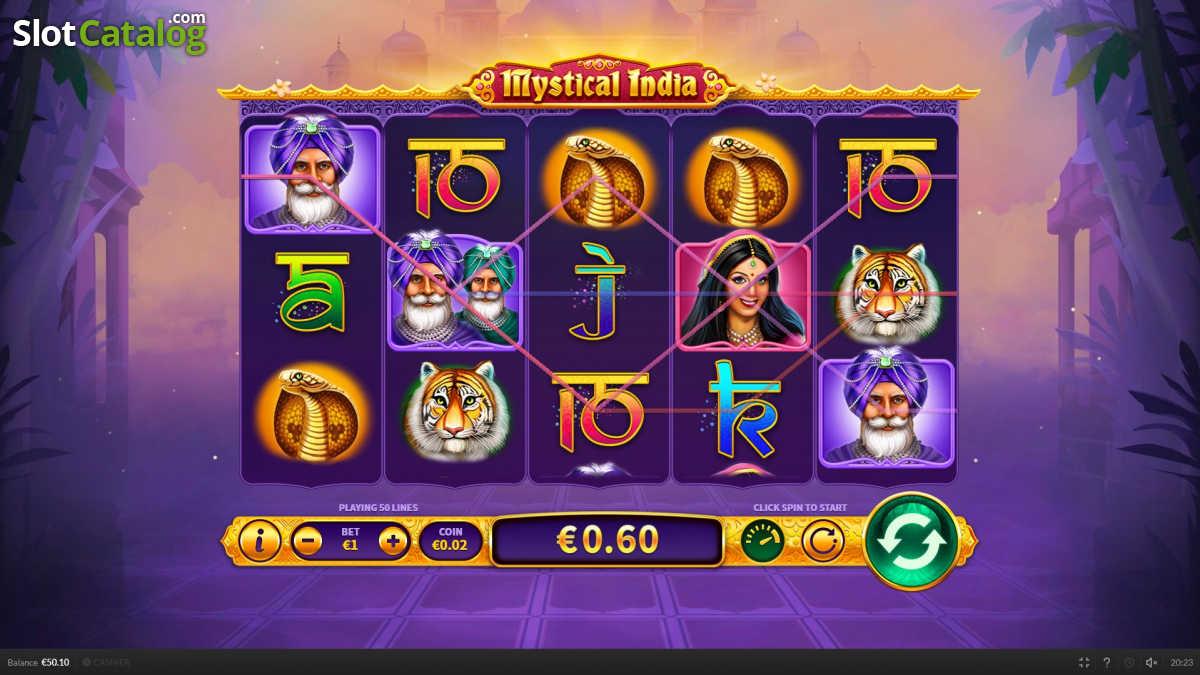Click the €0.60 win display
The image size is (1200, 675).
(x=607, y=541)
